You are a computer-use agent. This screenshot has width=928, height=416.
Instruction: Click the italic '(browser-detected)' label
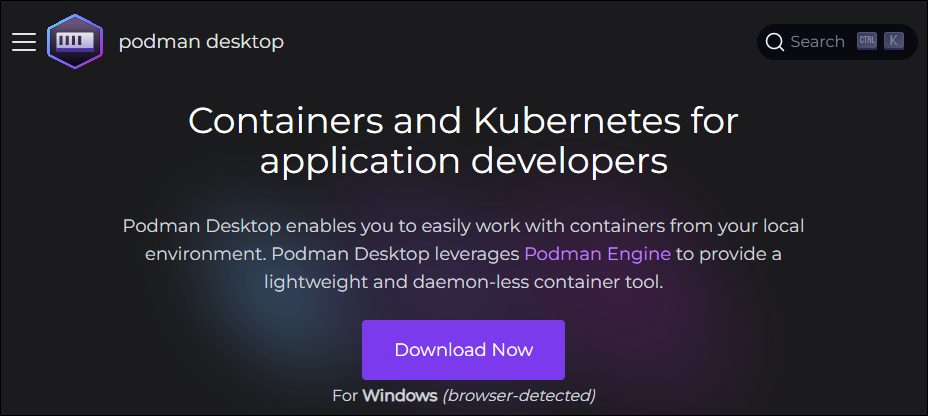click(x=519, y=395)
